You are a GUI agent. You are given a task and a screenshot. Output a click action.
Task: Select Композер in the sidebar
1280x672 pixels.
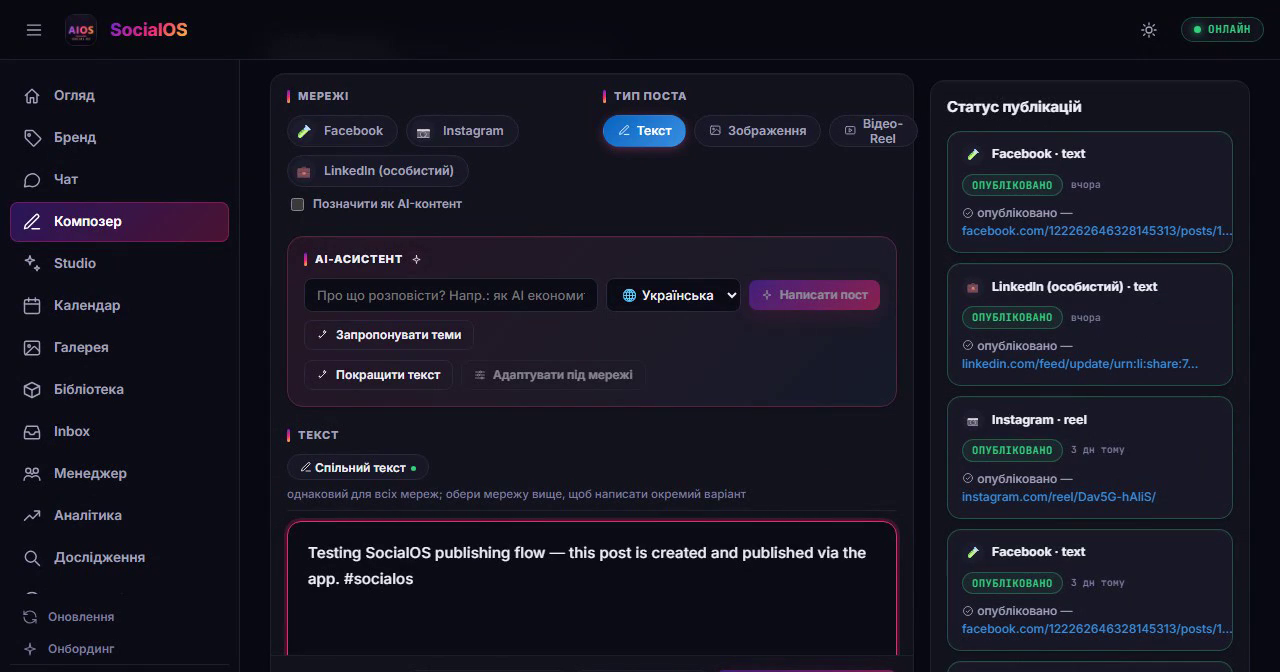coord(120,221)
